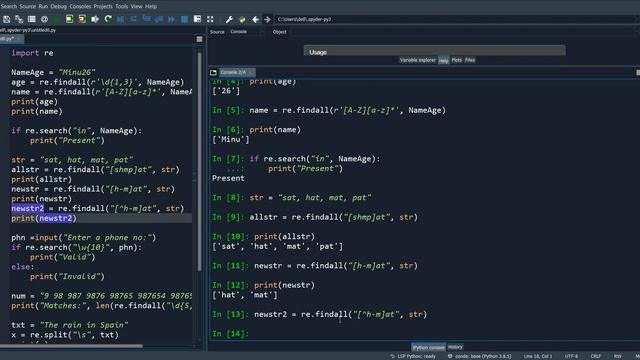
Task: Open the Run menu
Action: (43, 6)
